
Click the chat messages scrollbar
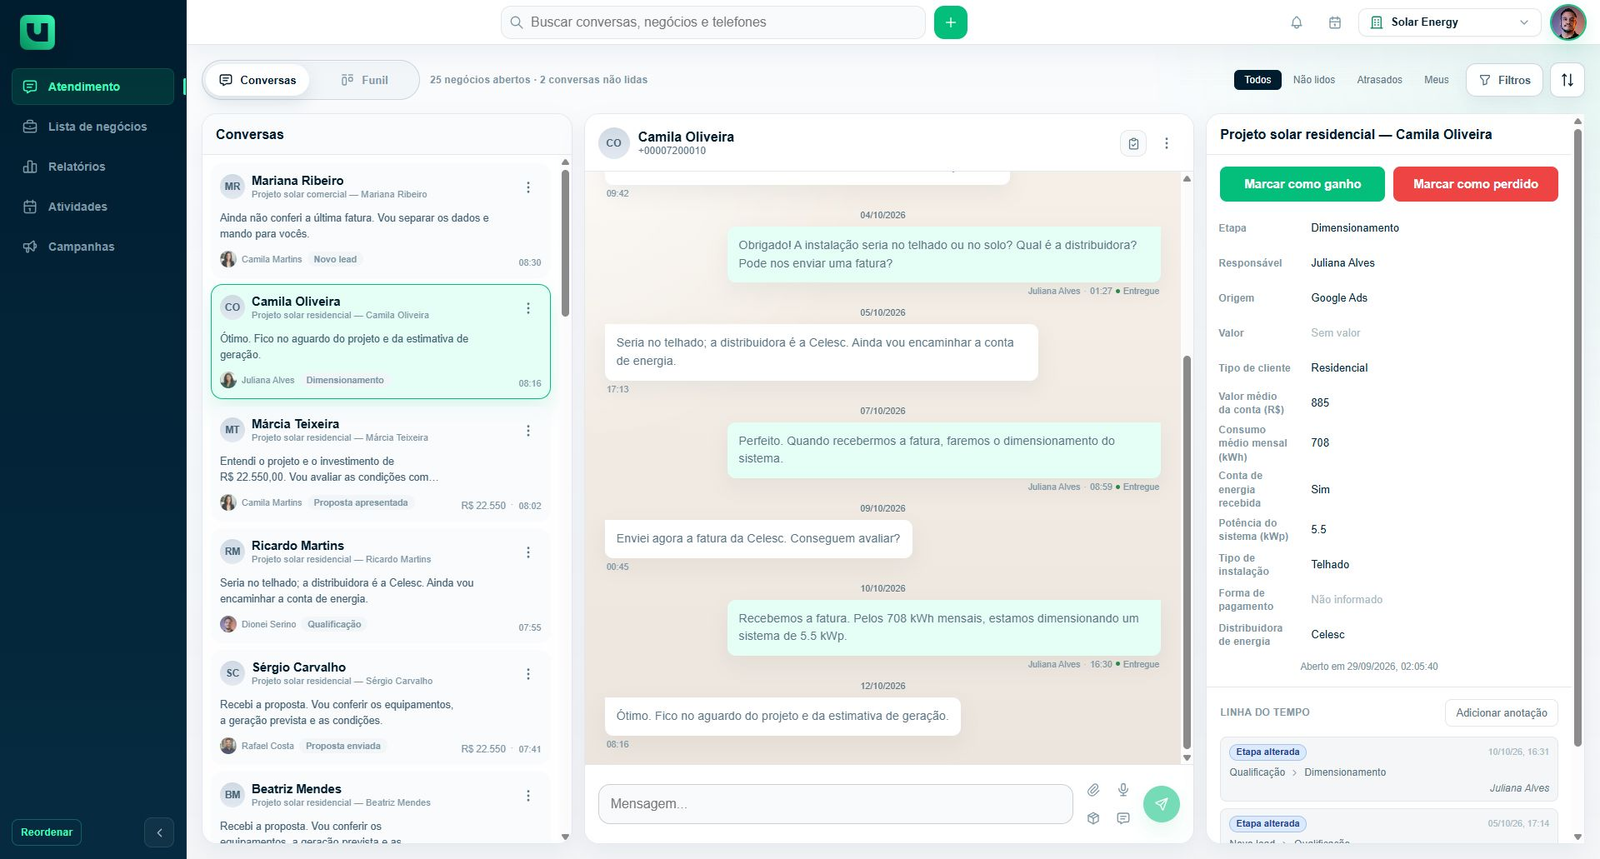1187,553
